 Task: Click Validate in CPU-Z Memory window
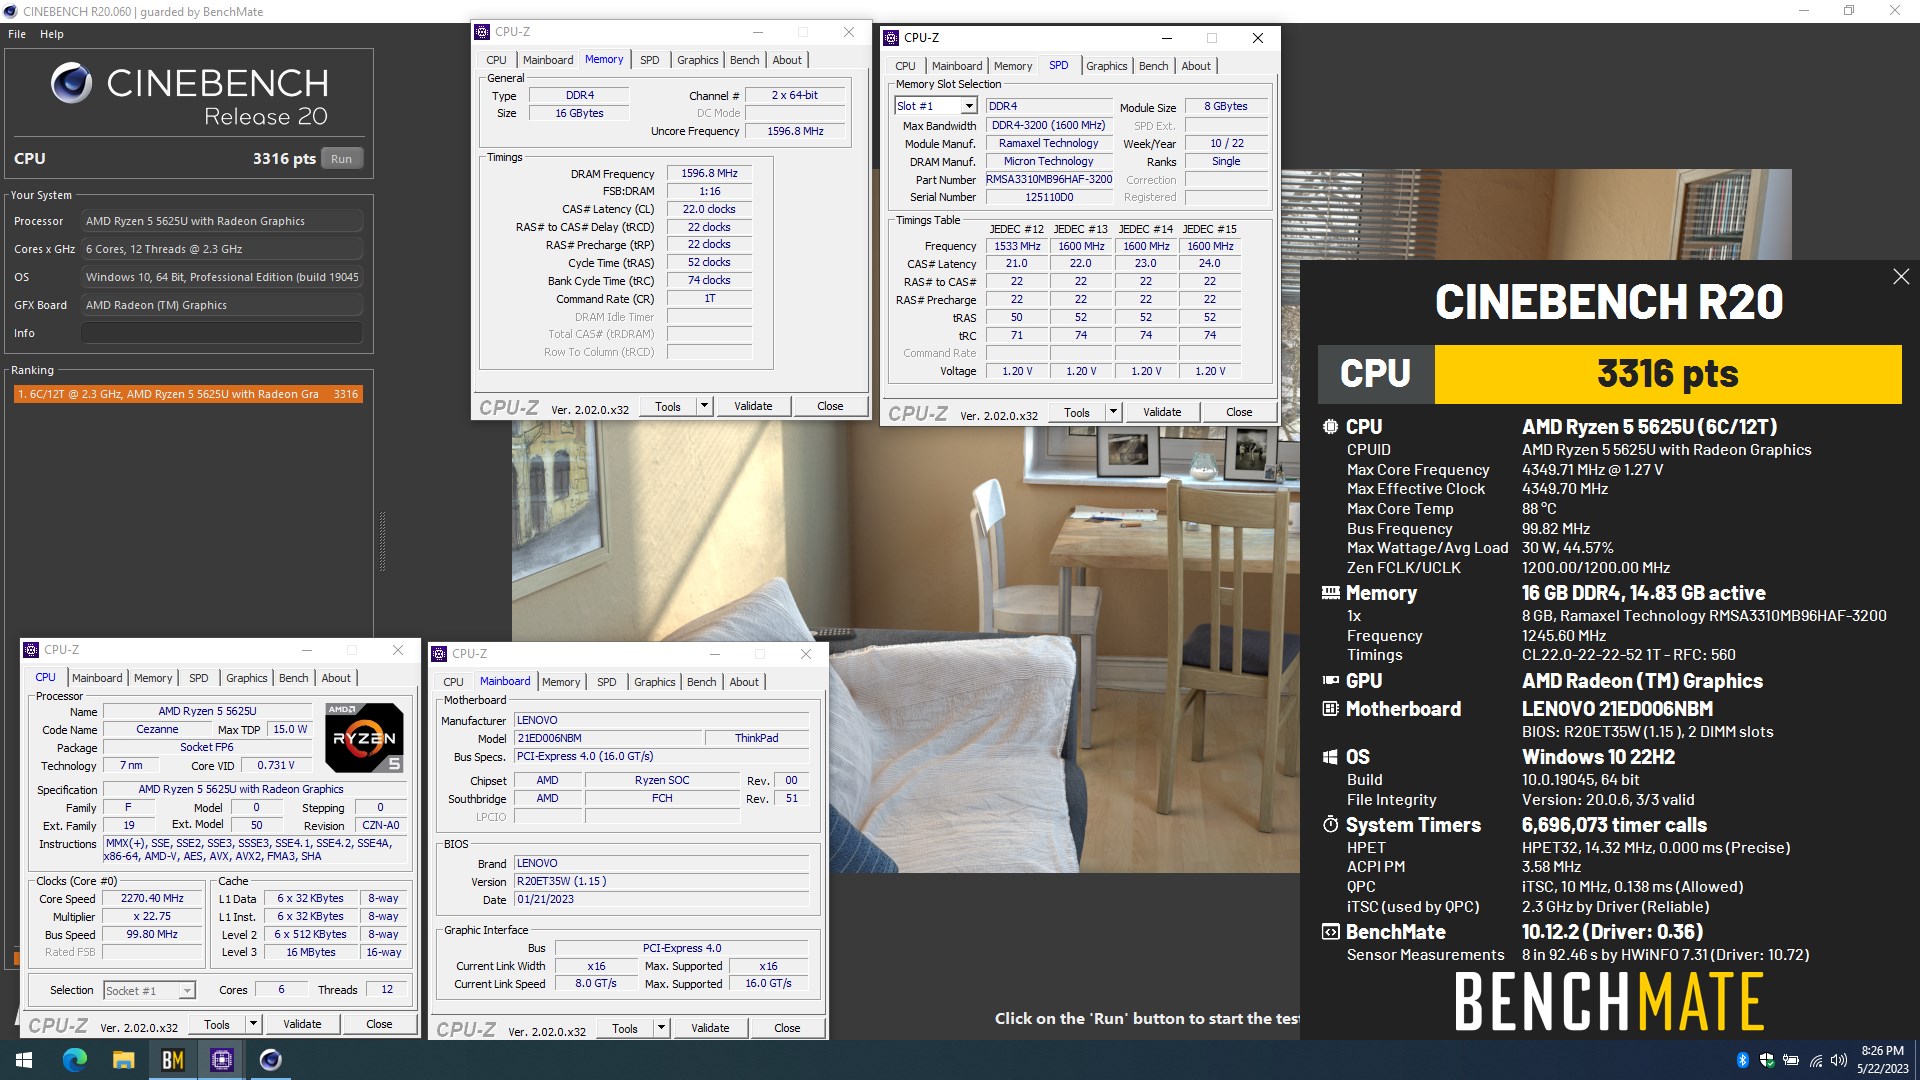coord(753,406)
